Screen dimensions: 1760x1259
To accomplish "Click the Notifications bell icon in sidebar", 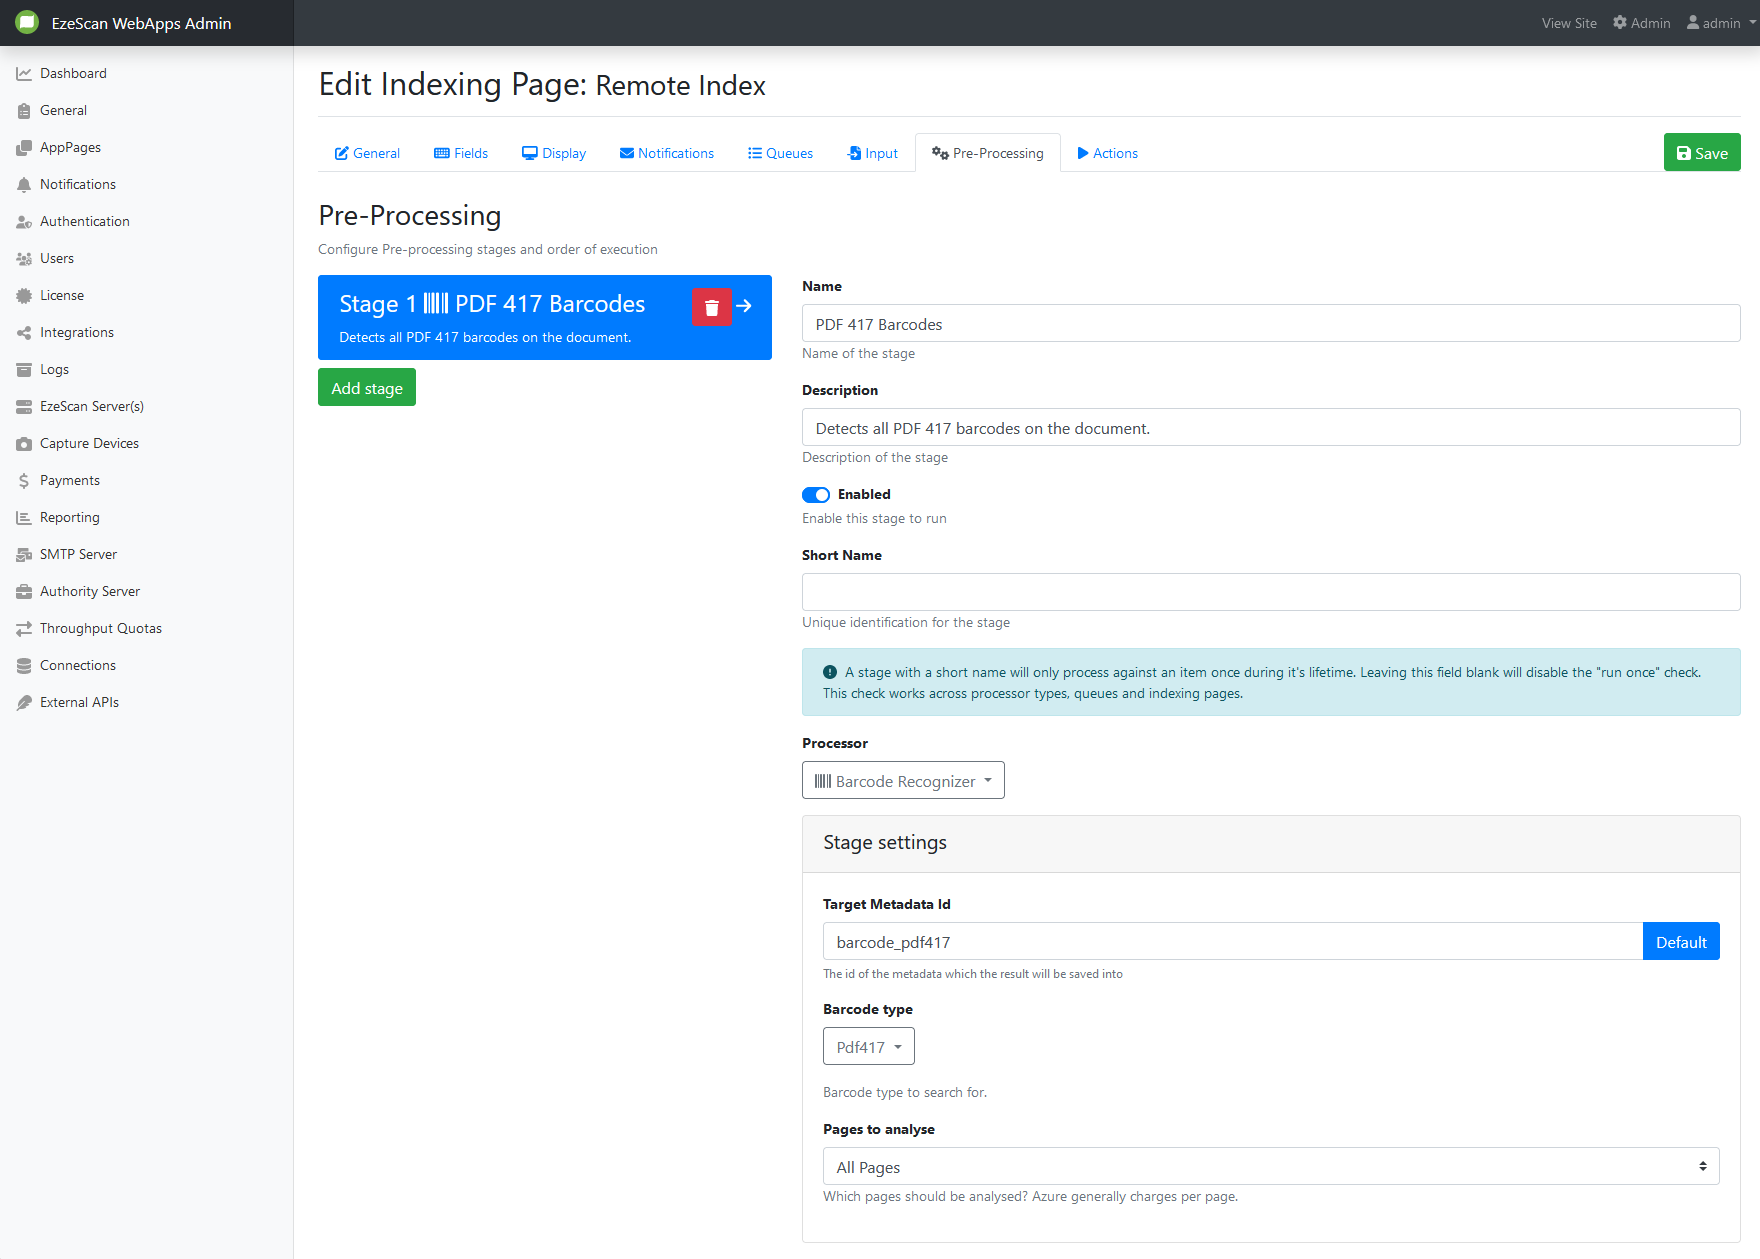I will (x=24, y=185).
